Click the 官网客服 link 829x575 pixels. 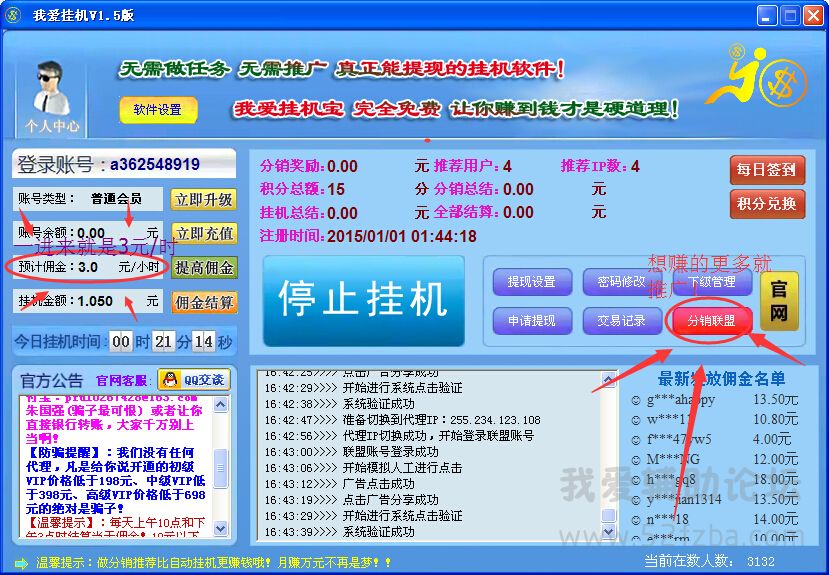(x=122, y=381)
